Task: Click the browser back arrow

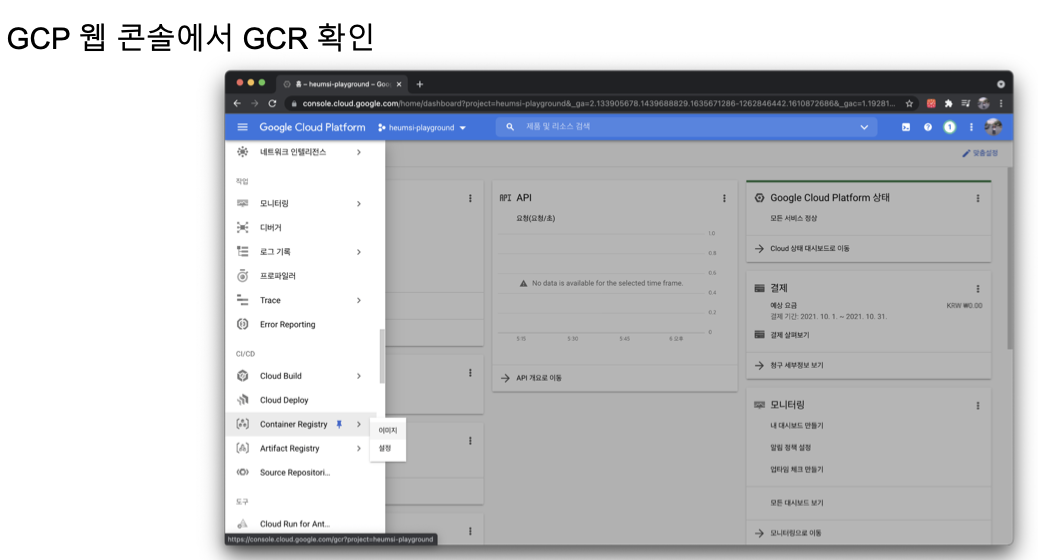Action: pos(237,103)
